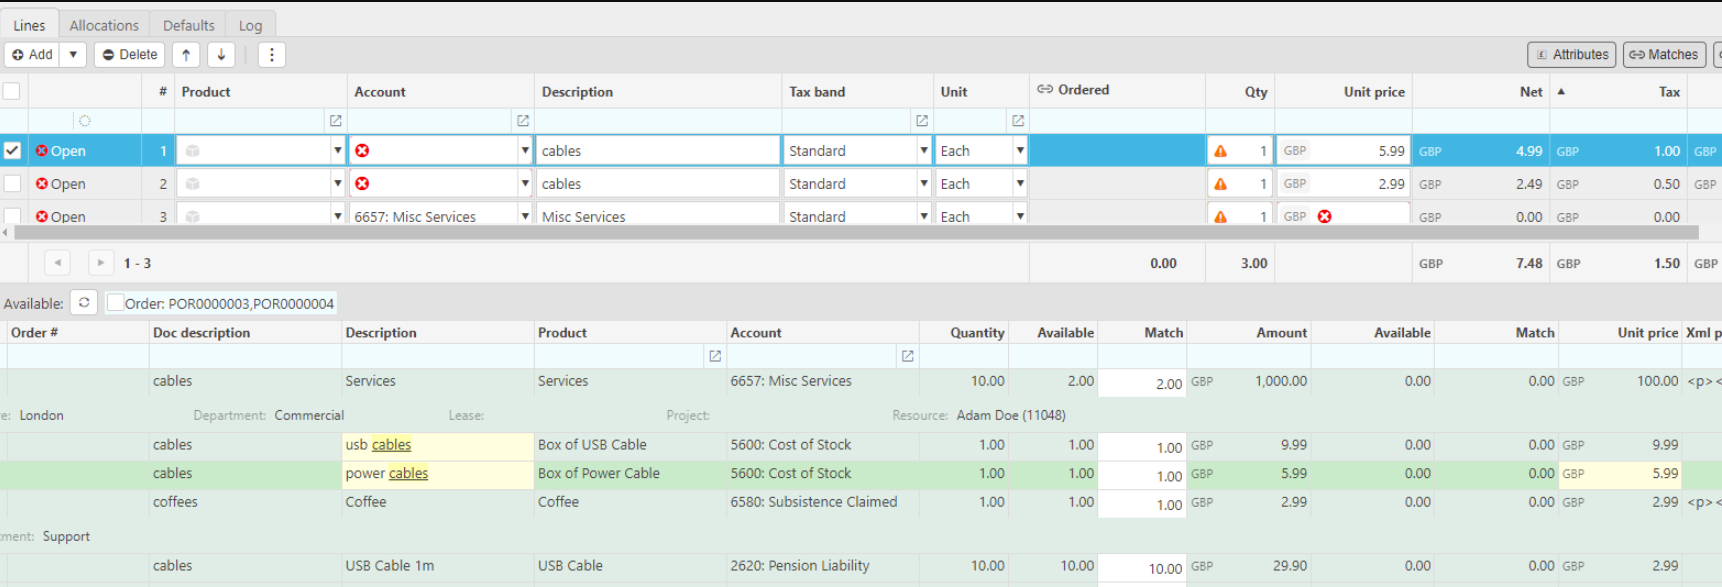This screenshot has width=1722, height=587.
Task: Click the Match field for USB Cable 1m
Action: pos(1142,568)
